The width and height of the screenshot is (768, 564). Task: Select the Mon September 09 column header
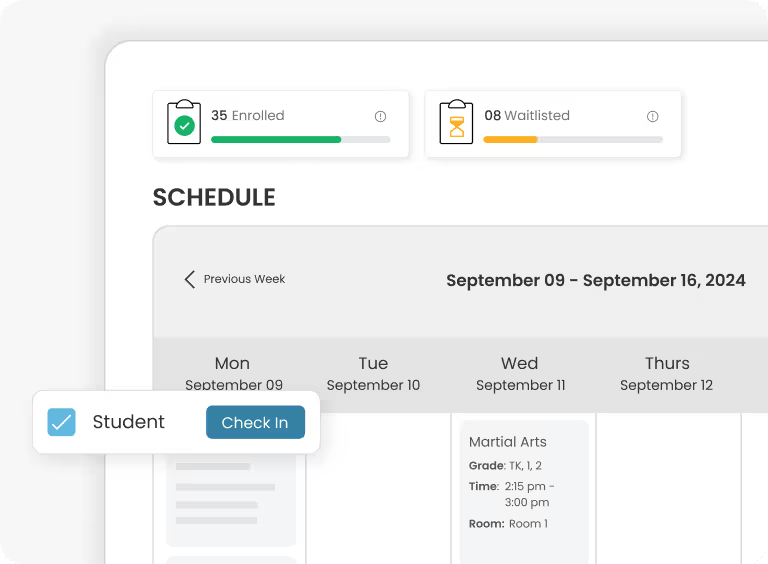[x=232, y=373]
